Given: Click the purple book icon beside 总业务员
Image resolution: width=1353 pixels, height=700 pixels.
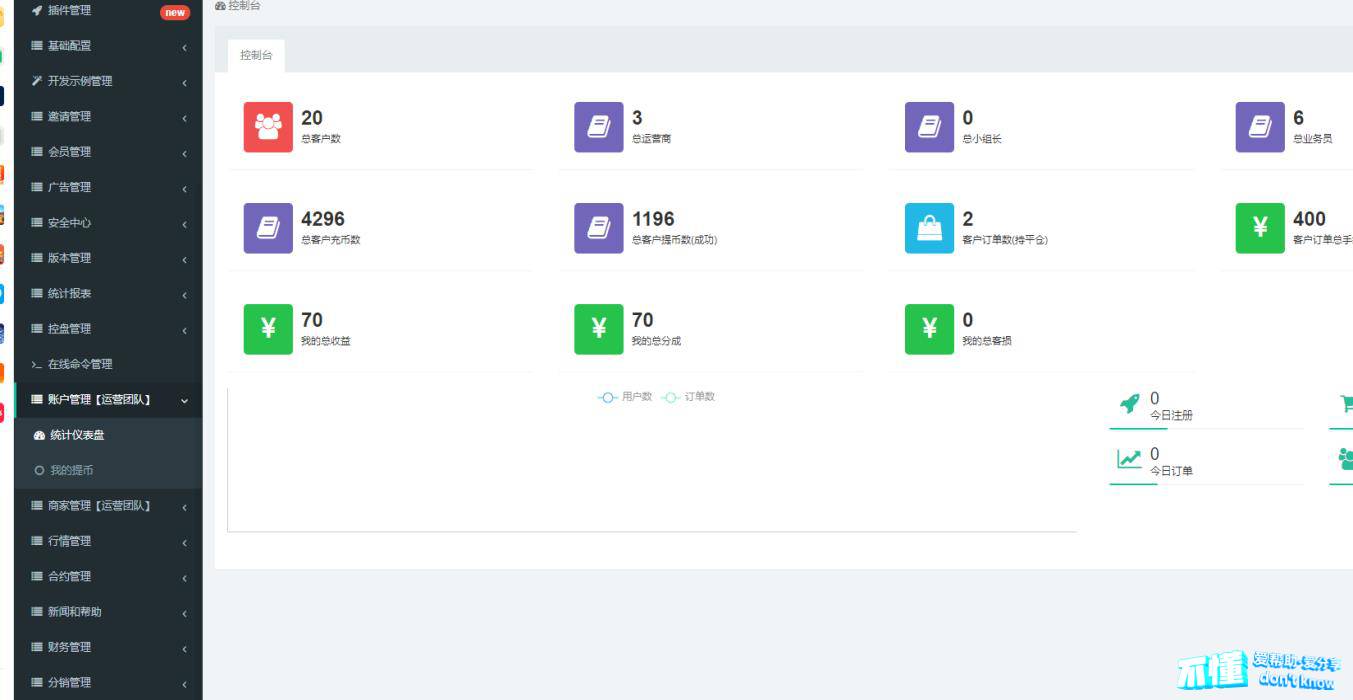Looking at the screenshot, I should [1260, 127].
